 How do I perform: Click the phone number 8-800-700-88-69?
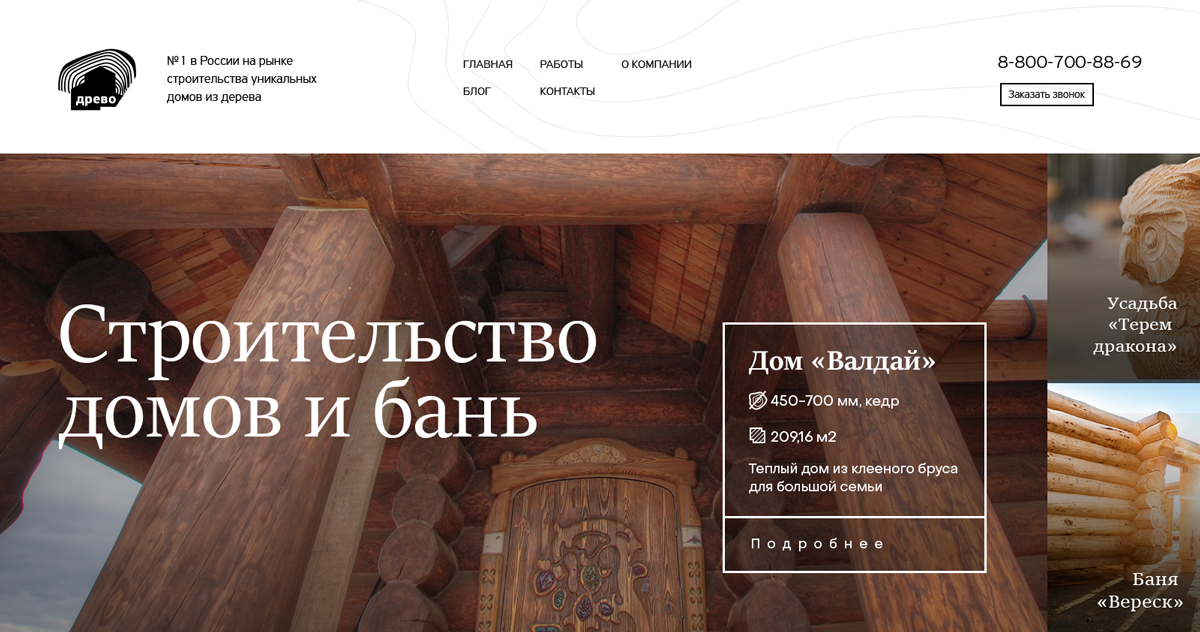1069,62
